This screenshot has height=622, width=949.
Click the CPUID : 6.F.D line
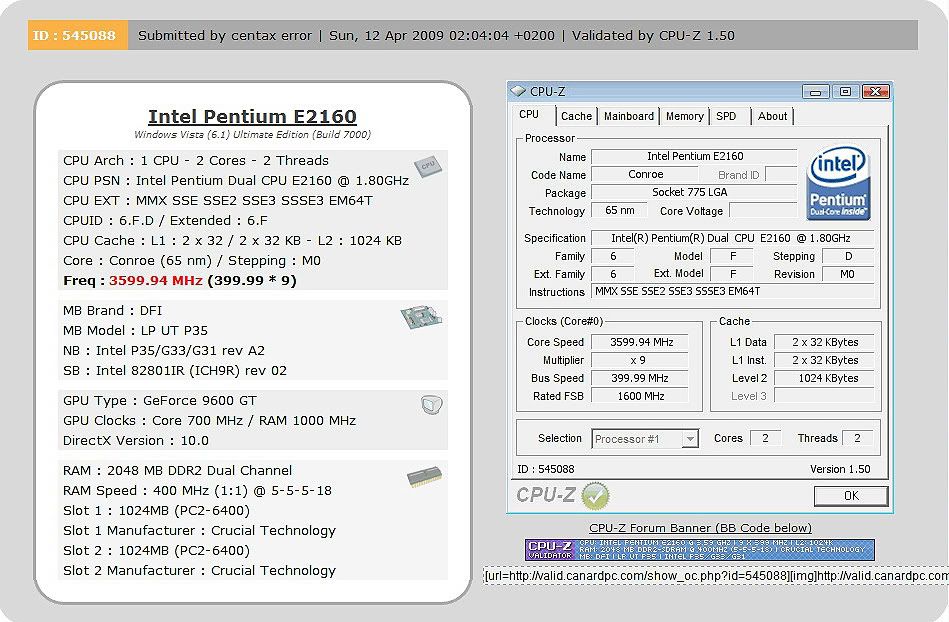pyautogui.click(x=165, y=220)
